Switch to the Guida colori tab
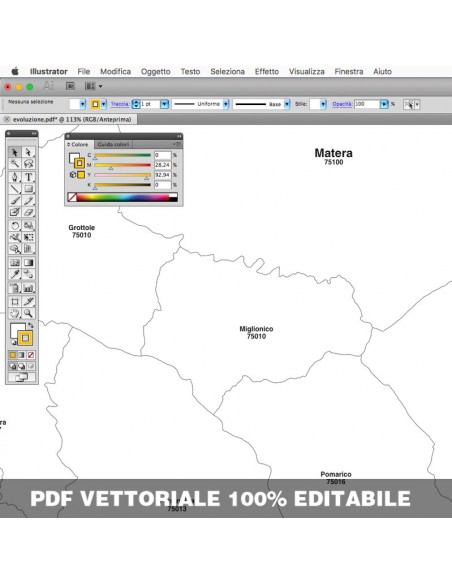 (x=113, y=144)
